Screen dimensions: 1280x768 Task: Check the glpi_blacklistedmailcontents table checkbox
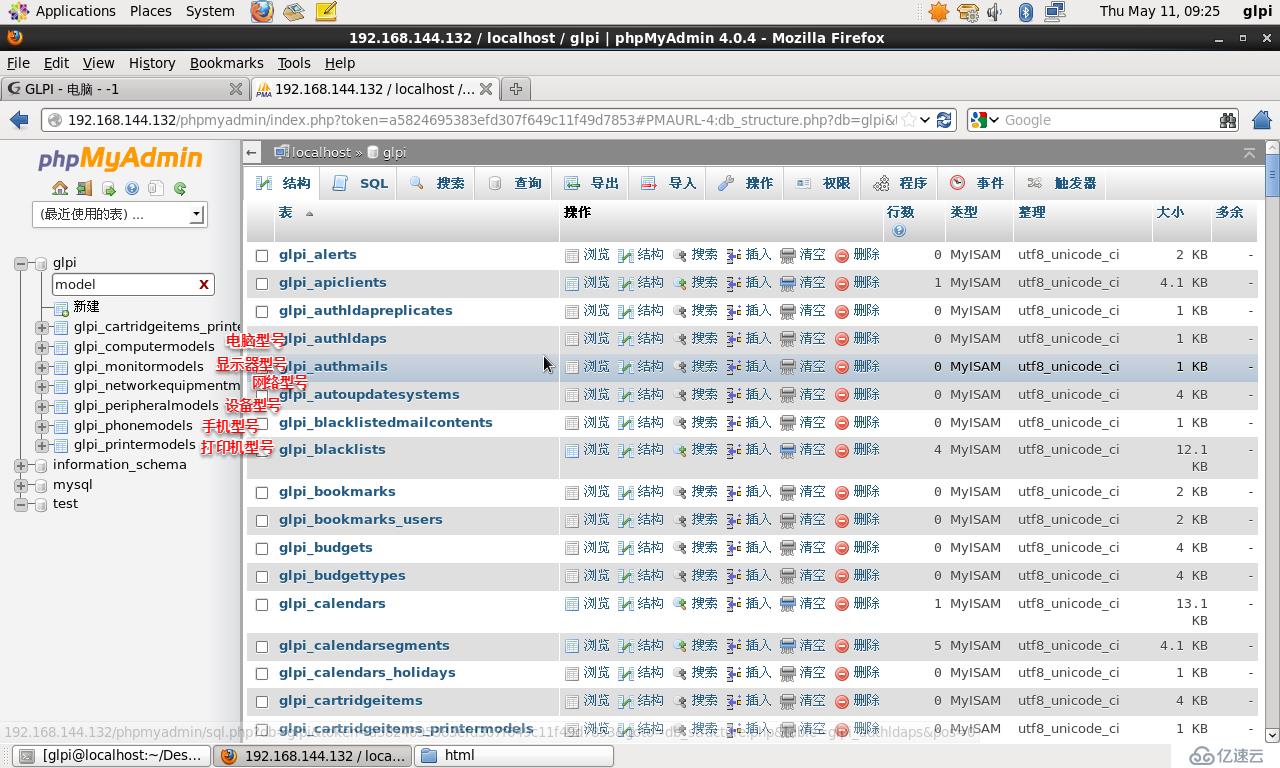coord(262,424)
